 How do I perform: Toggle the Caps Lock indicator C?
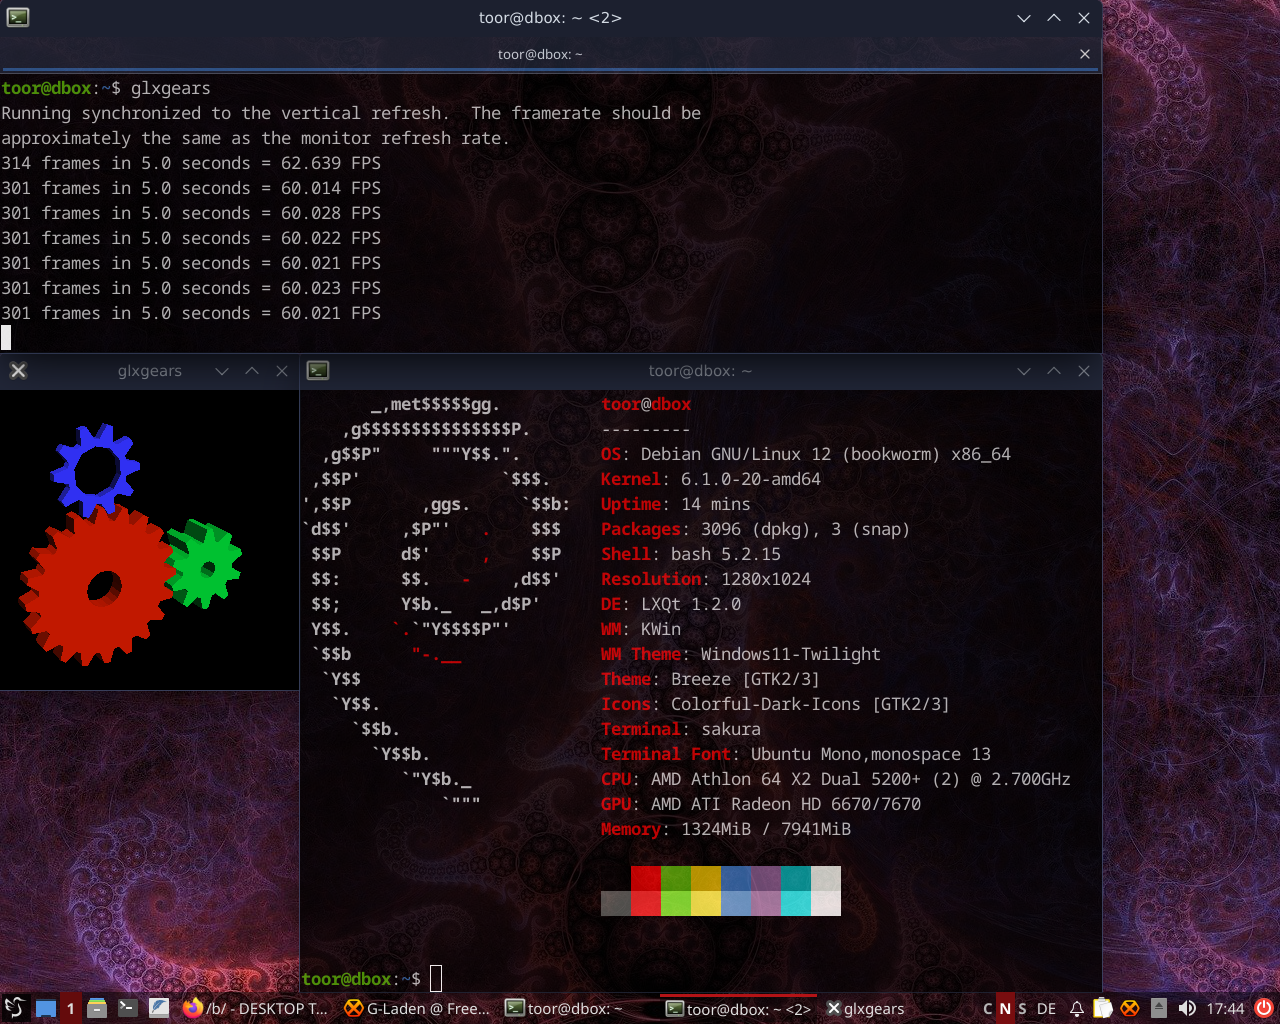point(988,1009)
